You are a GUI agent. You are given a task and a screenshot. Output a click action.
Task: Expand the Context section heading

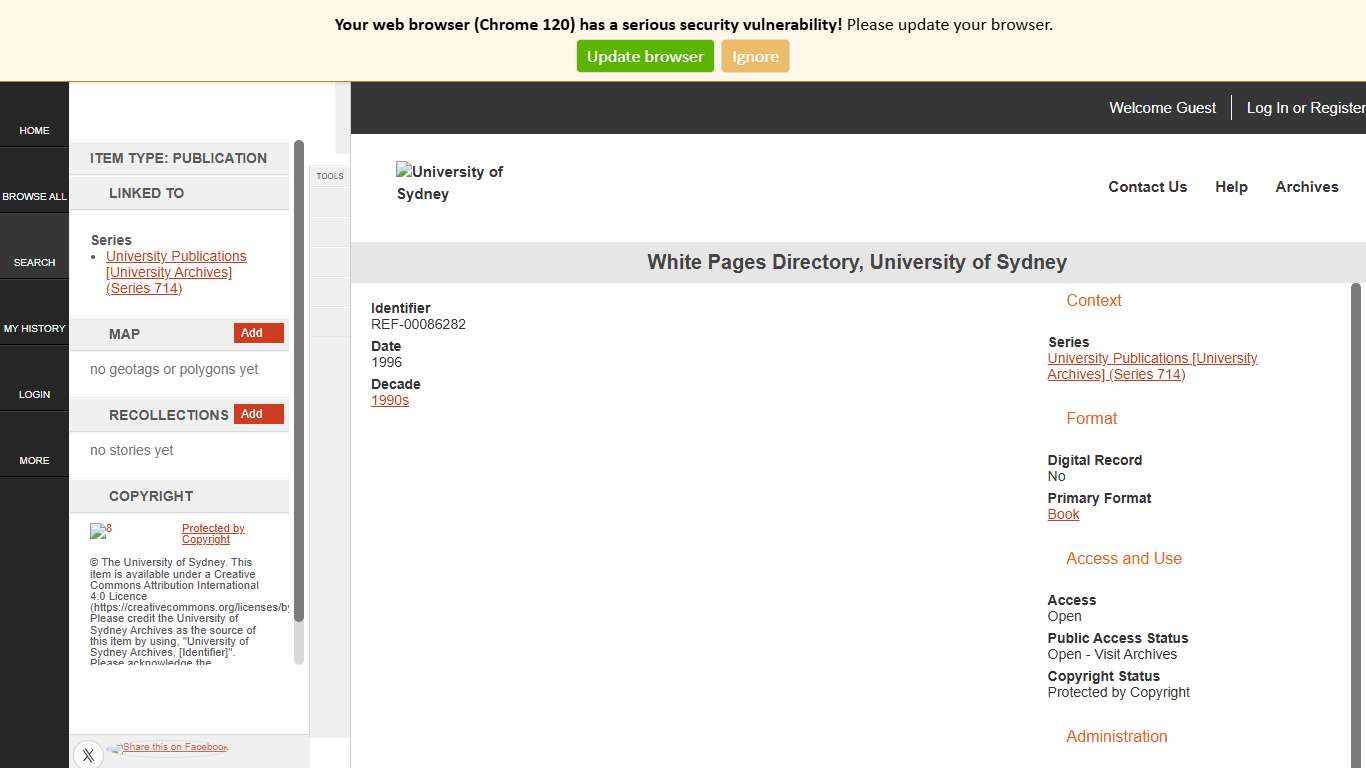[1094, 300]
